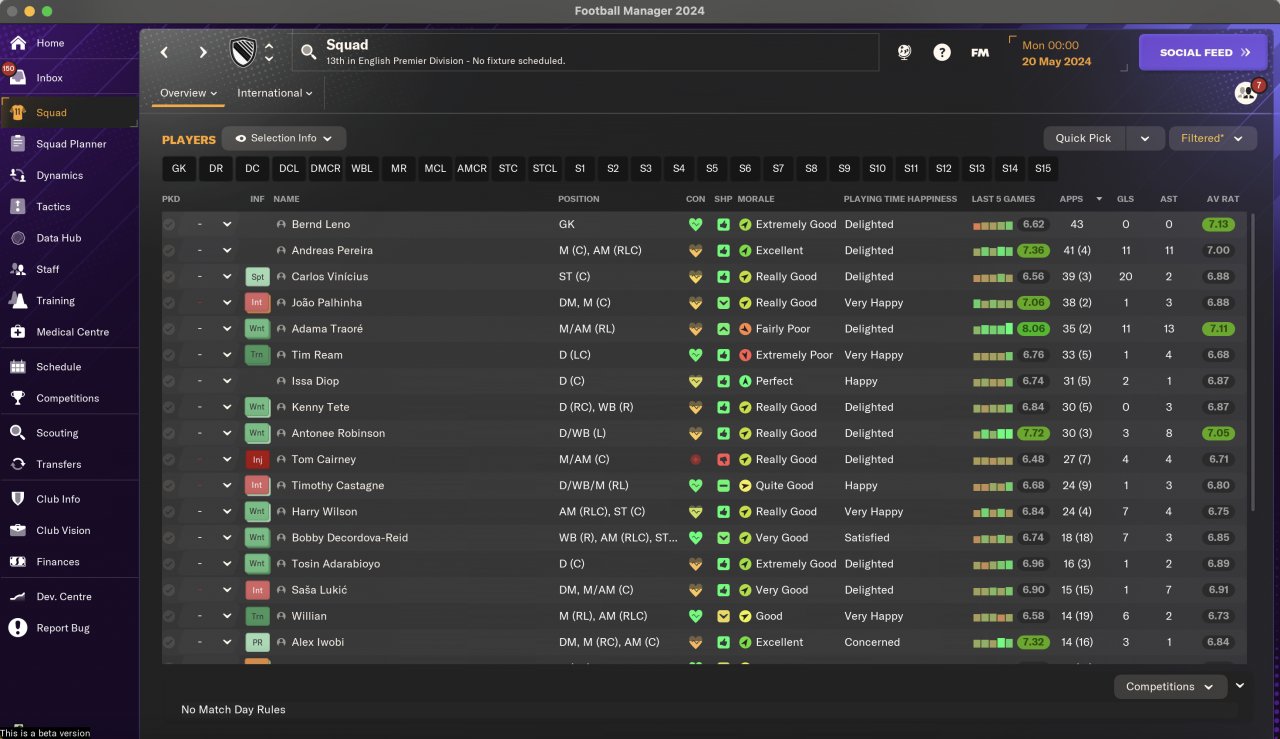
Task: Open the International tab
Action: pos(275,93)
